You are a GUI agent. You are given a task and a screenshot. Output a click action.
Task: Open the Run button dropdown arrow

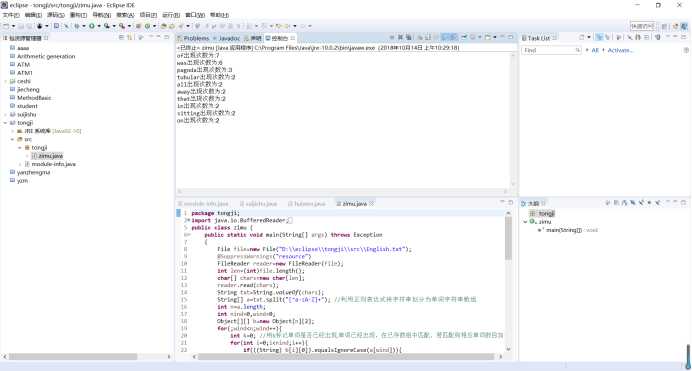pyautogui.click(x=99, y=26)
